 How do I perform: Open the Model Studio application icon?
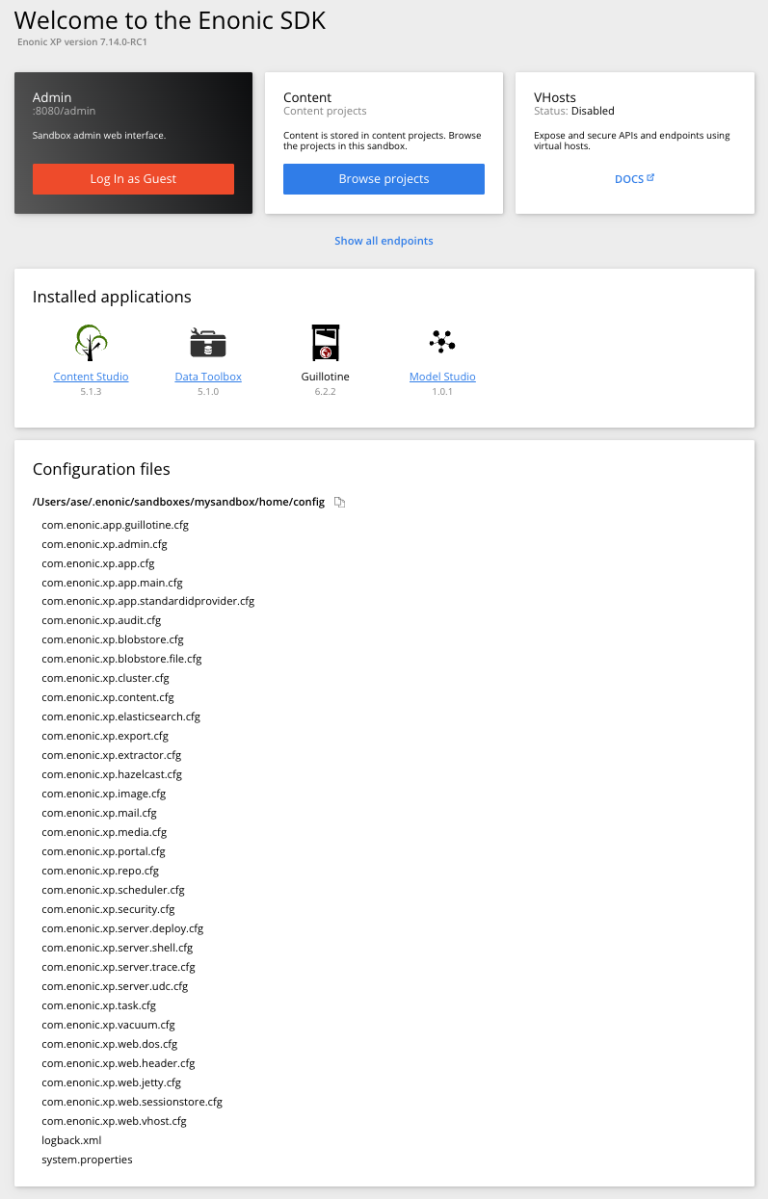coord(442,343)
